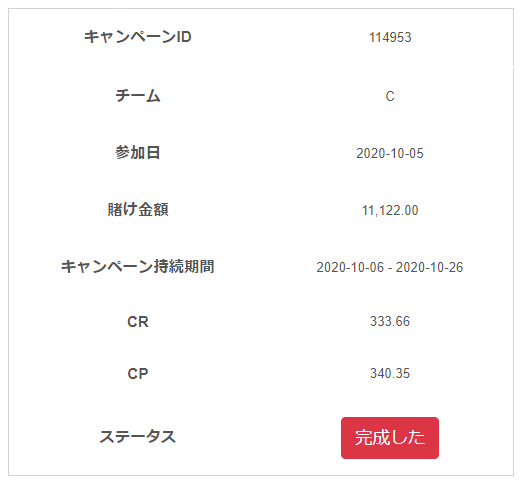Click CR value 333.66

coord(390,321)
